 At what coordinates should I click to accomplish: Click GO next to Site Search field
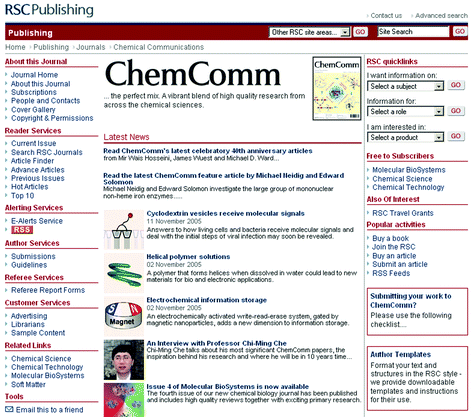tap(460, 32)
